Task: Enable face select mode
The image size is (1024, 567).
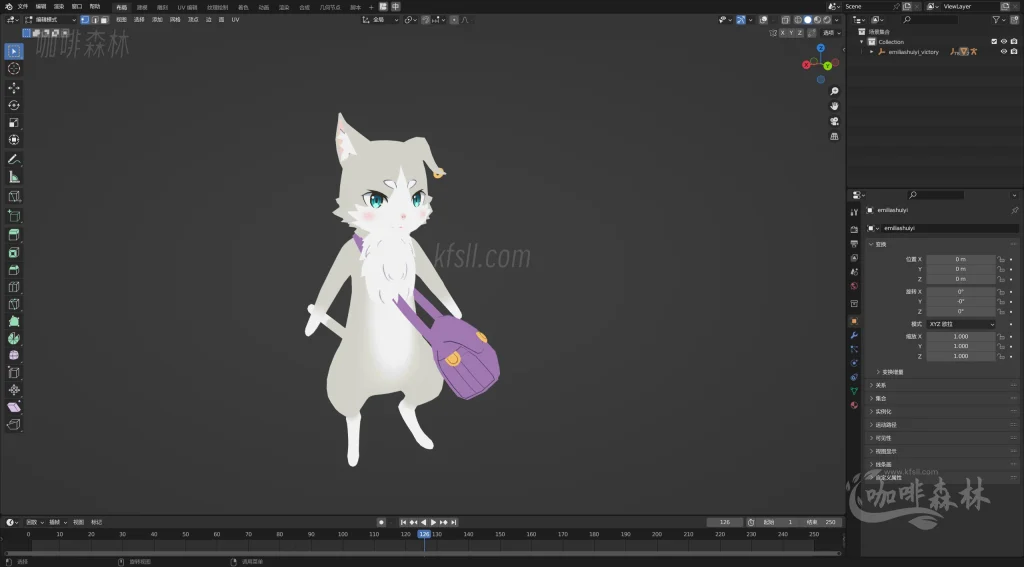Action: pos(104,20)
